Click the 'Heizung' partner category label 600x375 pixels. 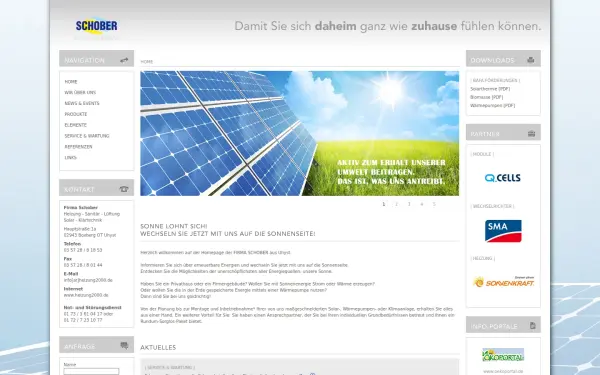pyautogui.click(x=483, y=258)
